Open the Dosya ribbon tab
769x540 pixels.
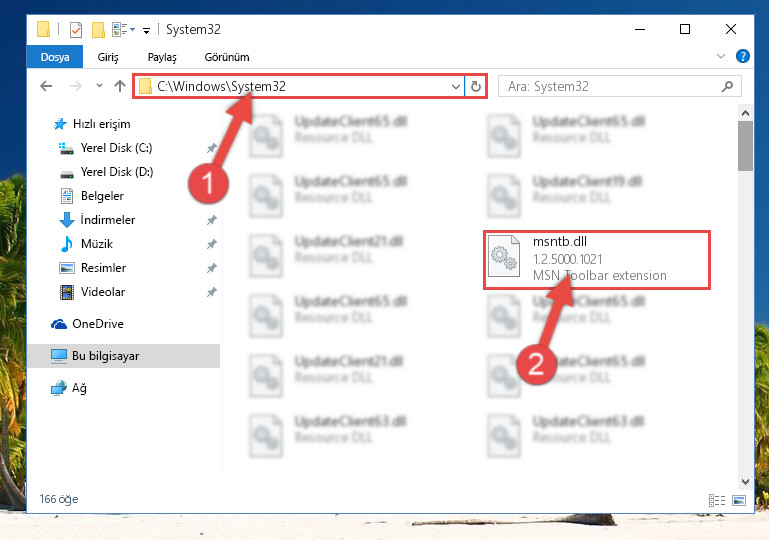point(55,57)
